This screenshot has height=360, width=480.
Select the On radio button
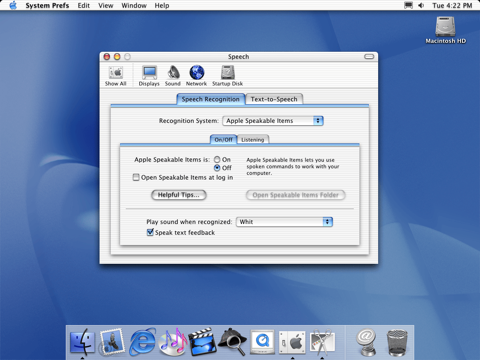click(x=217, y=160)
